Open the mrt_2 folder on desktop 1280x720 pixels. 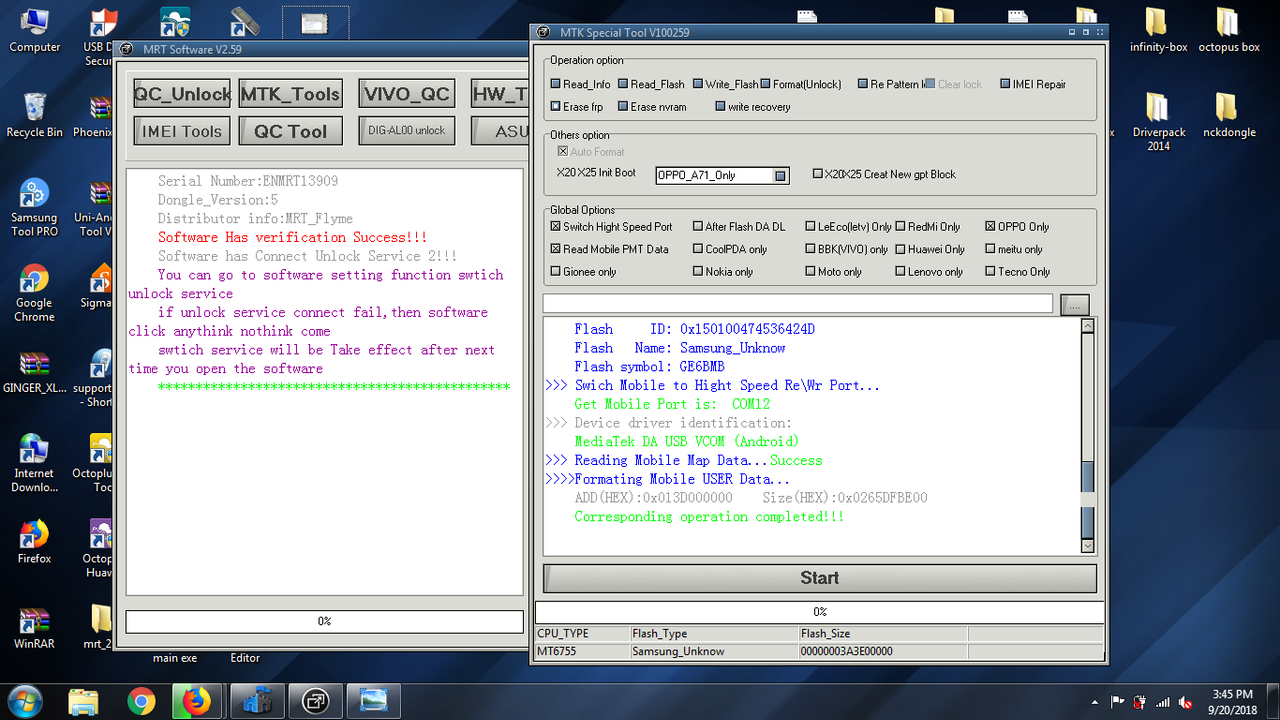(101, 628)
